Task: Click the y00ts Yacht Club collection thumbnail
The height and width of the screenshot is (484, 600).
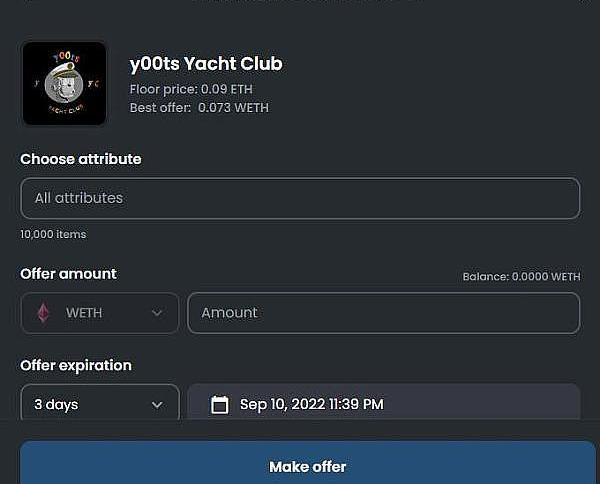Action: pos(64,83)
